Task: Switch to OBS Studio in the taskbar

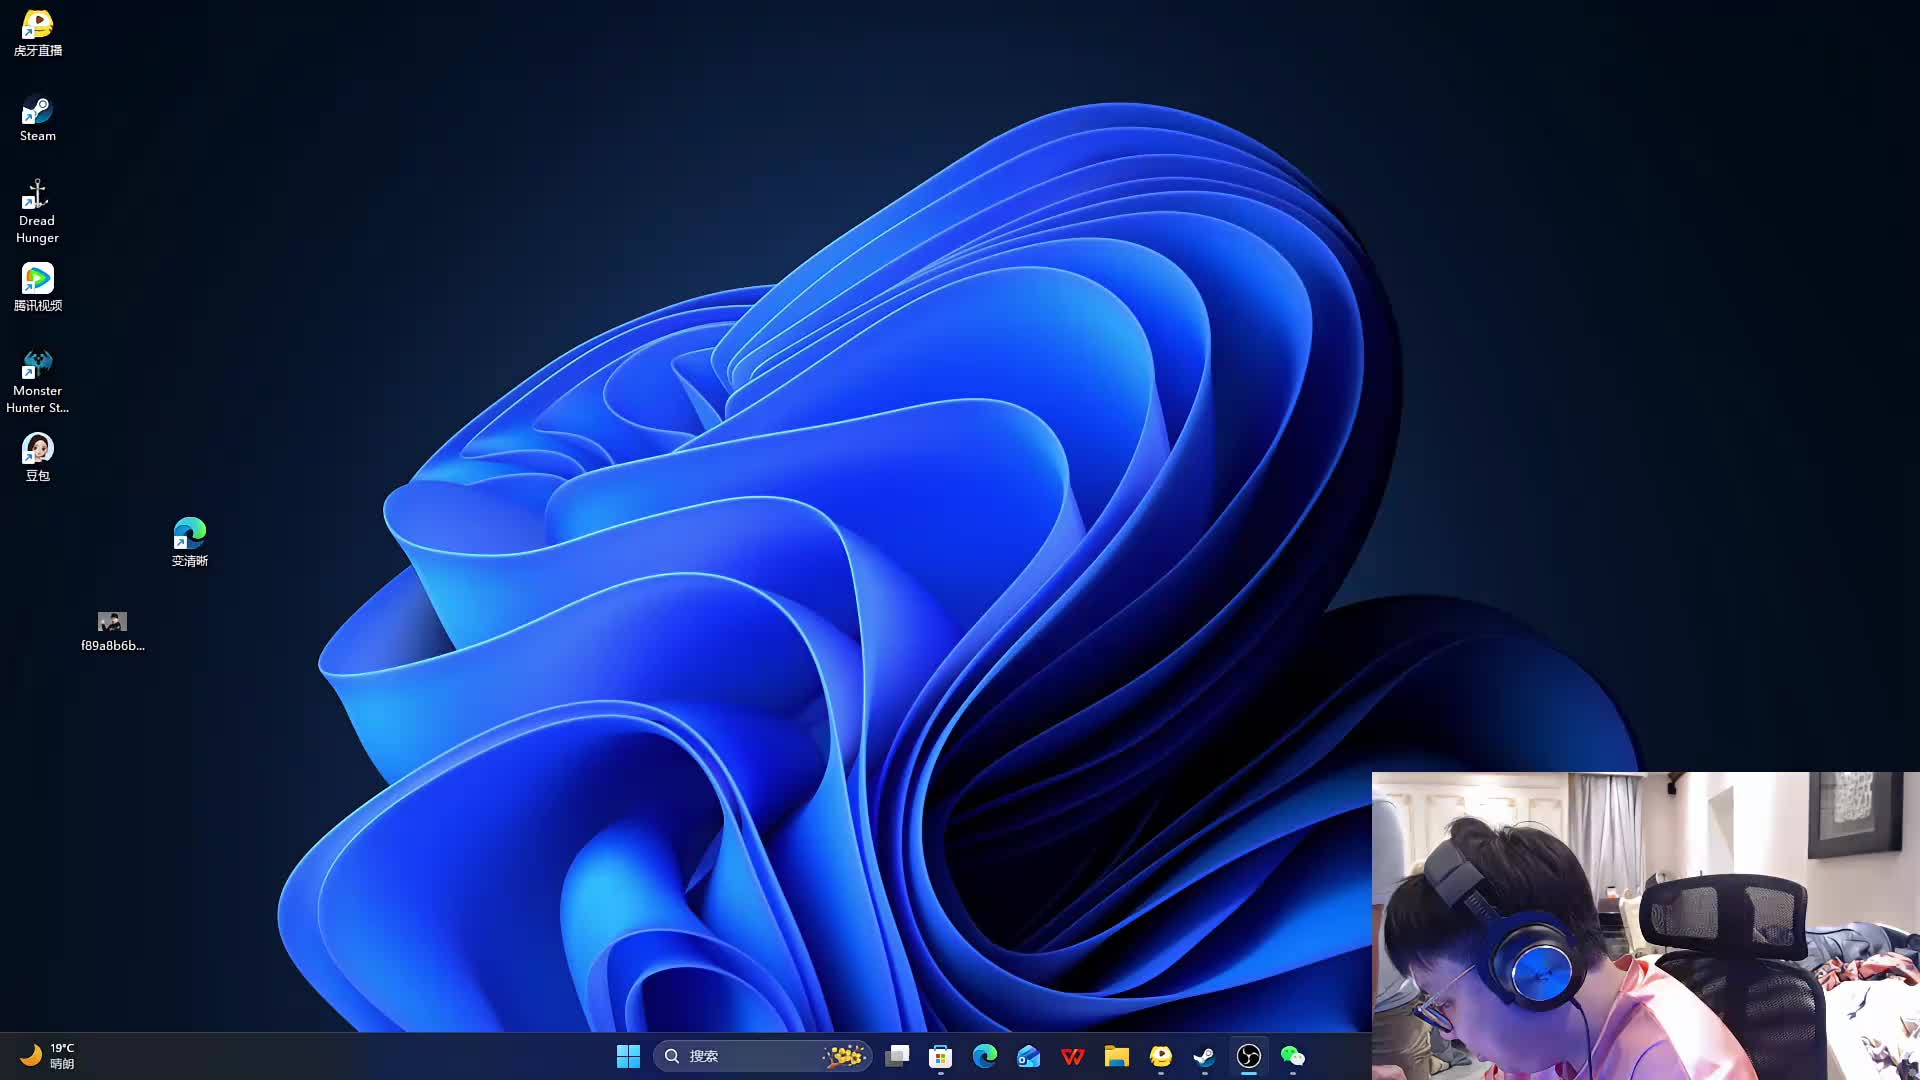Action: [x=1249, y=1056]
